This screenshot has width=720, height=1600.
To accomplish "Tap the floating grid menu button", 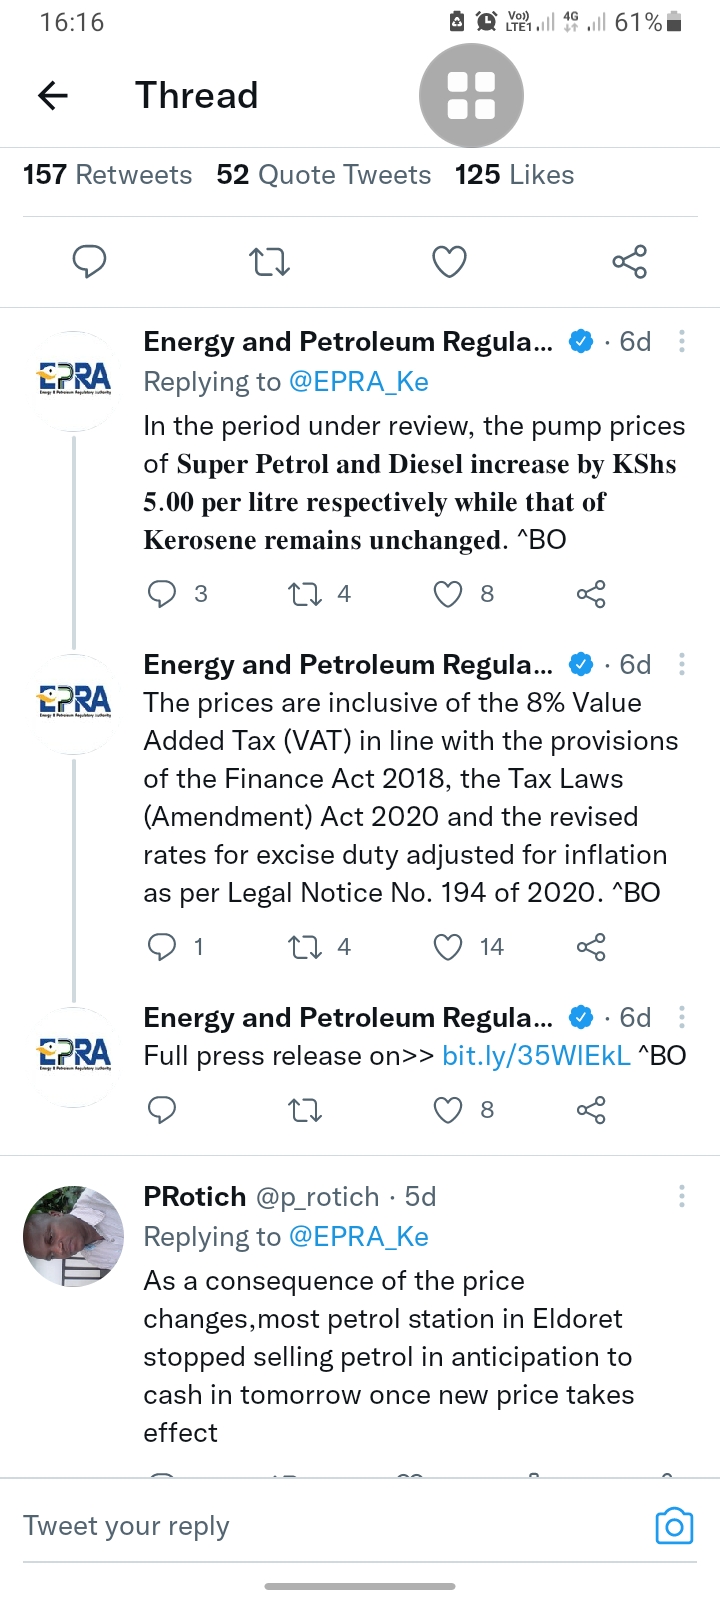I will coord(471,96).
